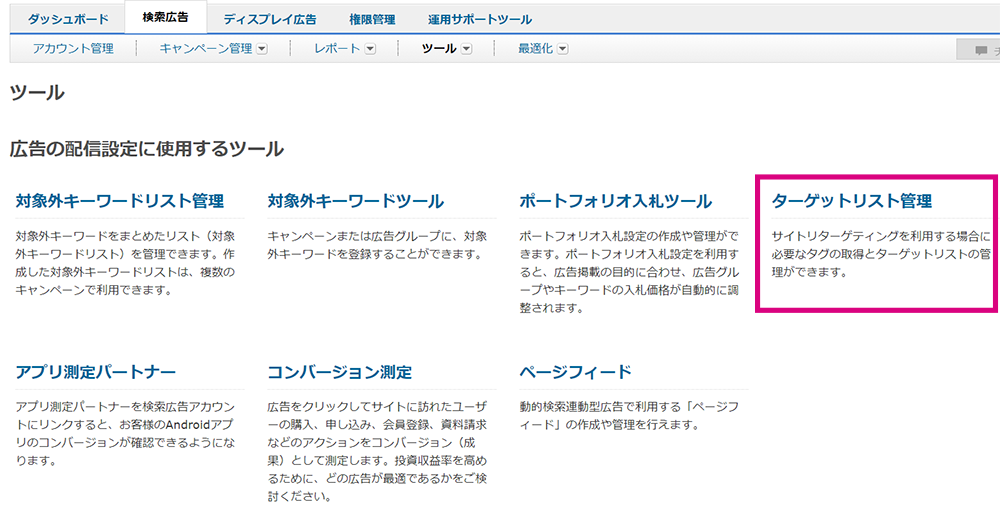Click the 最適化 menu item
Screen dimensions: 1000x518
[536, 48]
